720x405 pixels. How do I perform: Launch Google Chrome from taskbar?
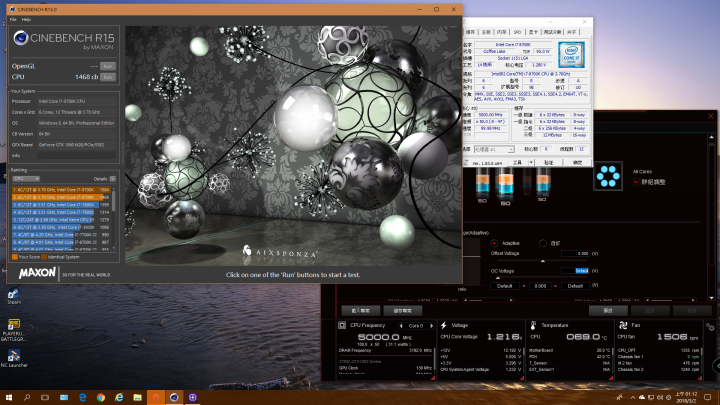pyautogui.click(x=101, y=397)
